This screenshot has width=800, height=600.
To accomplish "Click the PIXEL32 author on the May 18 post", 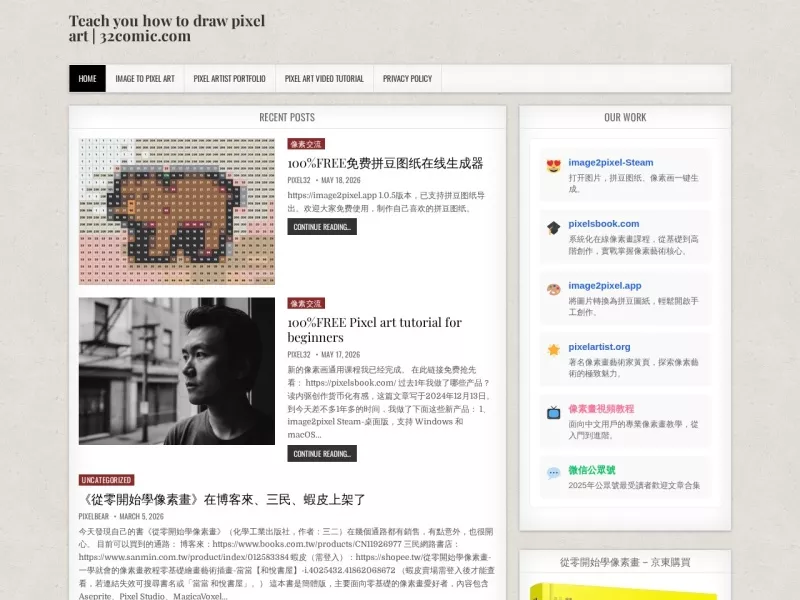I will [299, 180].
